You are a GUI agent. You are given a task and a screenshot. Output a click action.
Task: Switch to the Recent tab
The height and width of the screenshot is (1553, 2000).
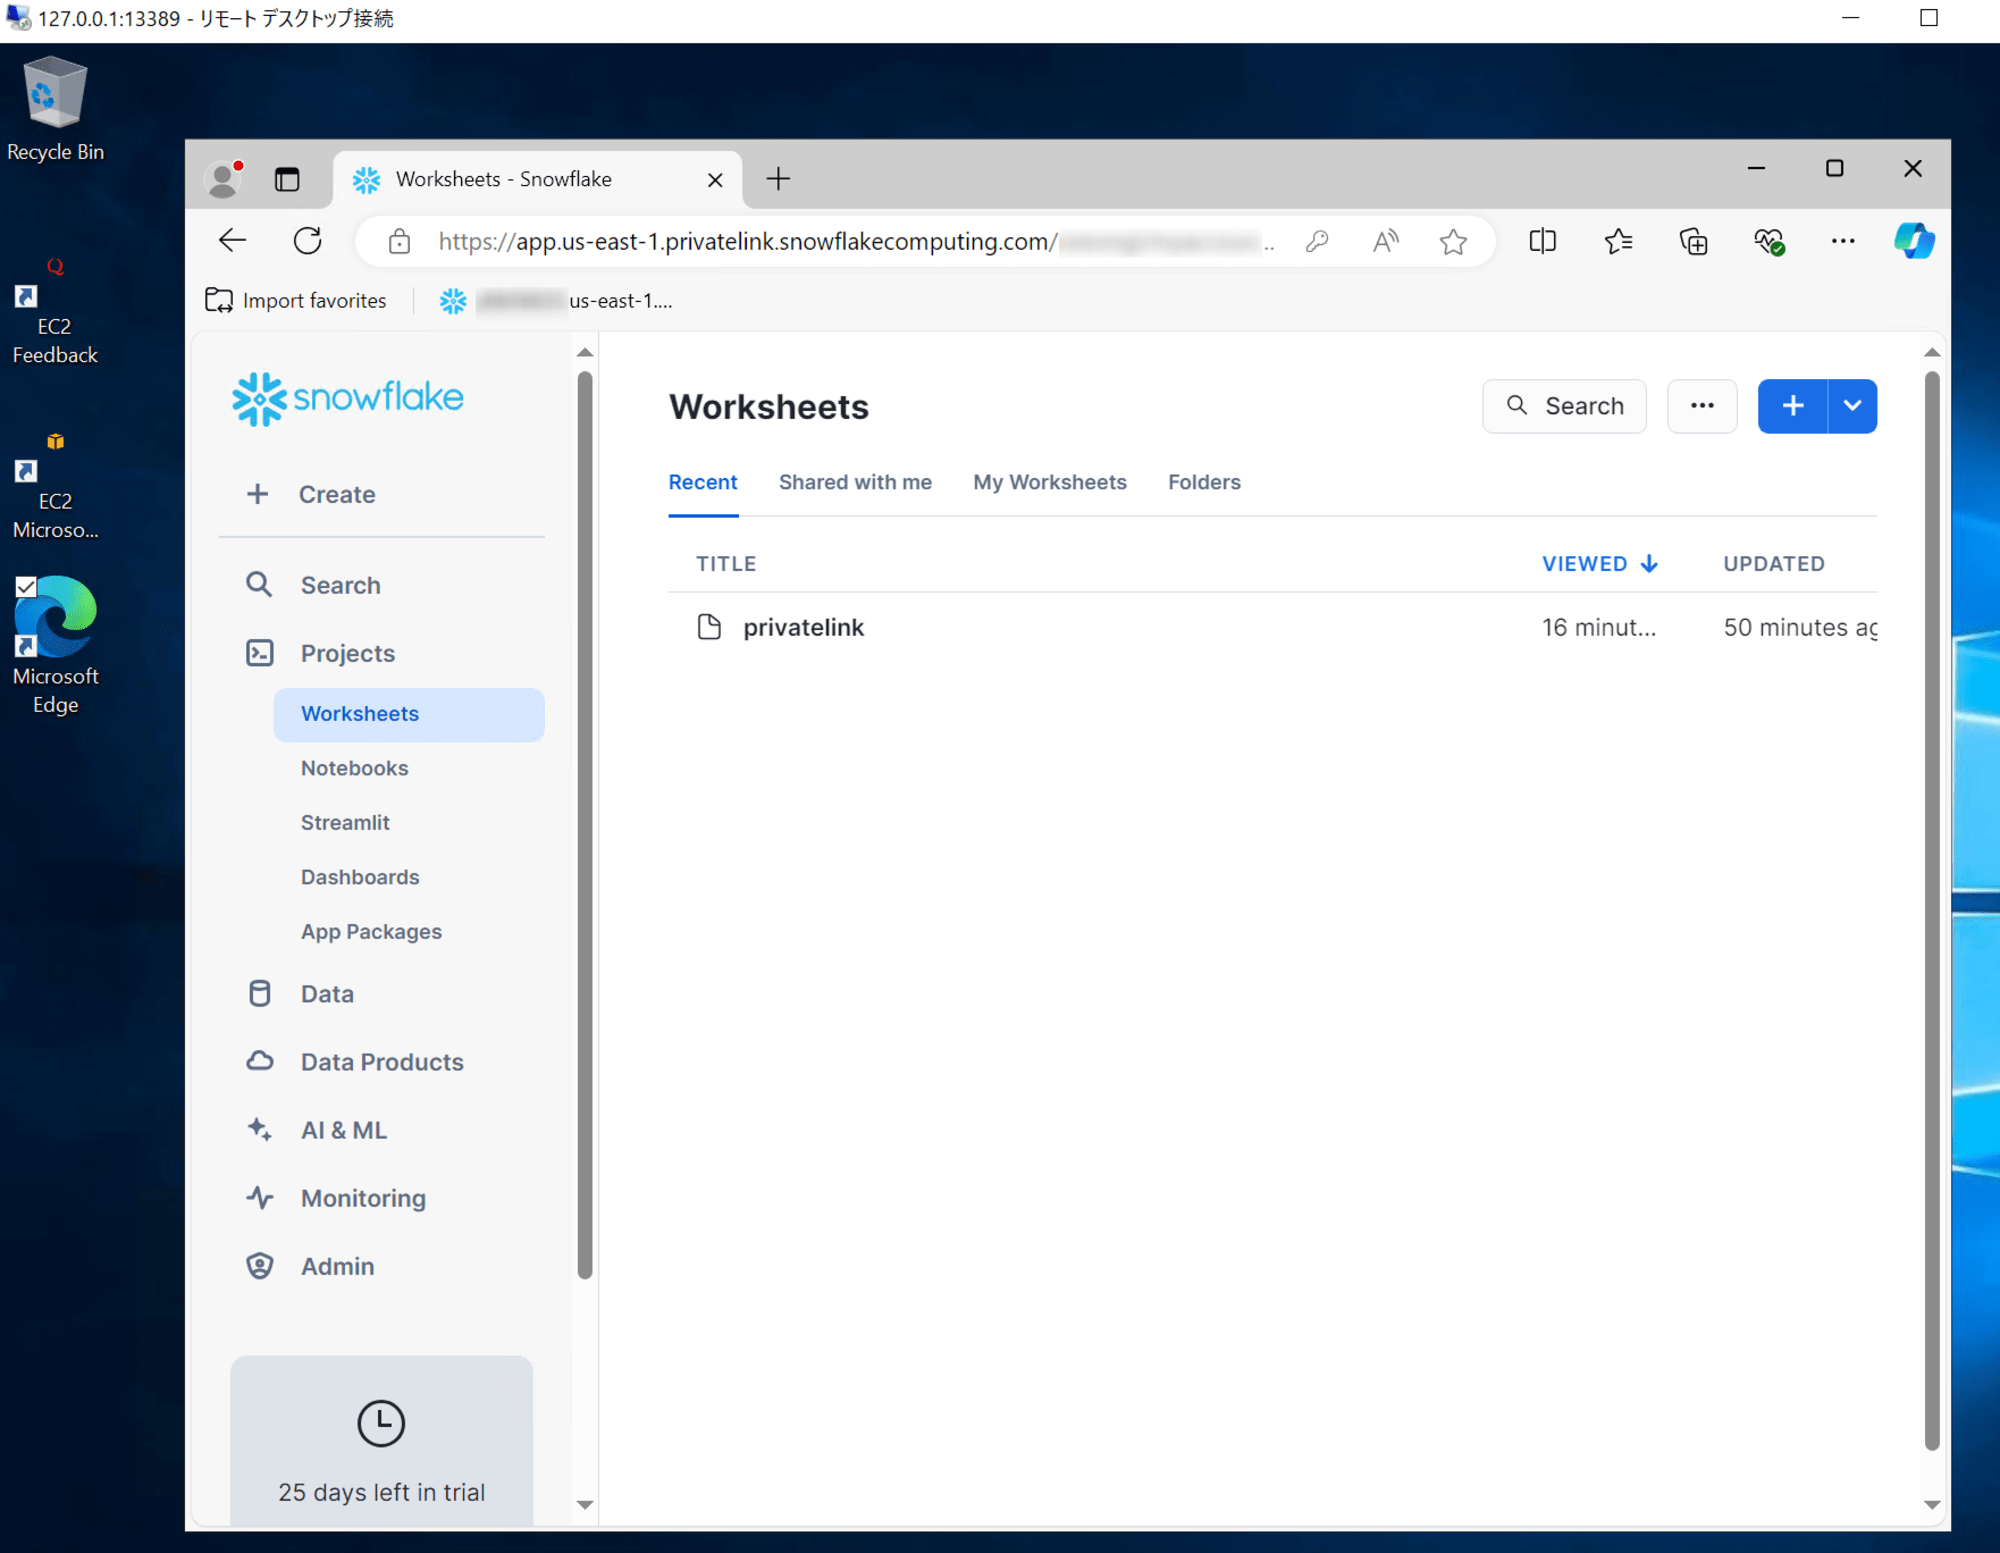[703, 482]
